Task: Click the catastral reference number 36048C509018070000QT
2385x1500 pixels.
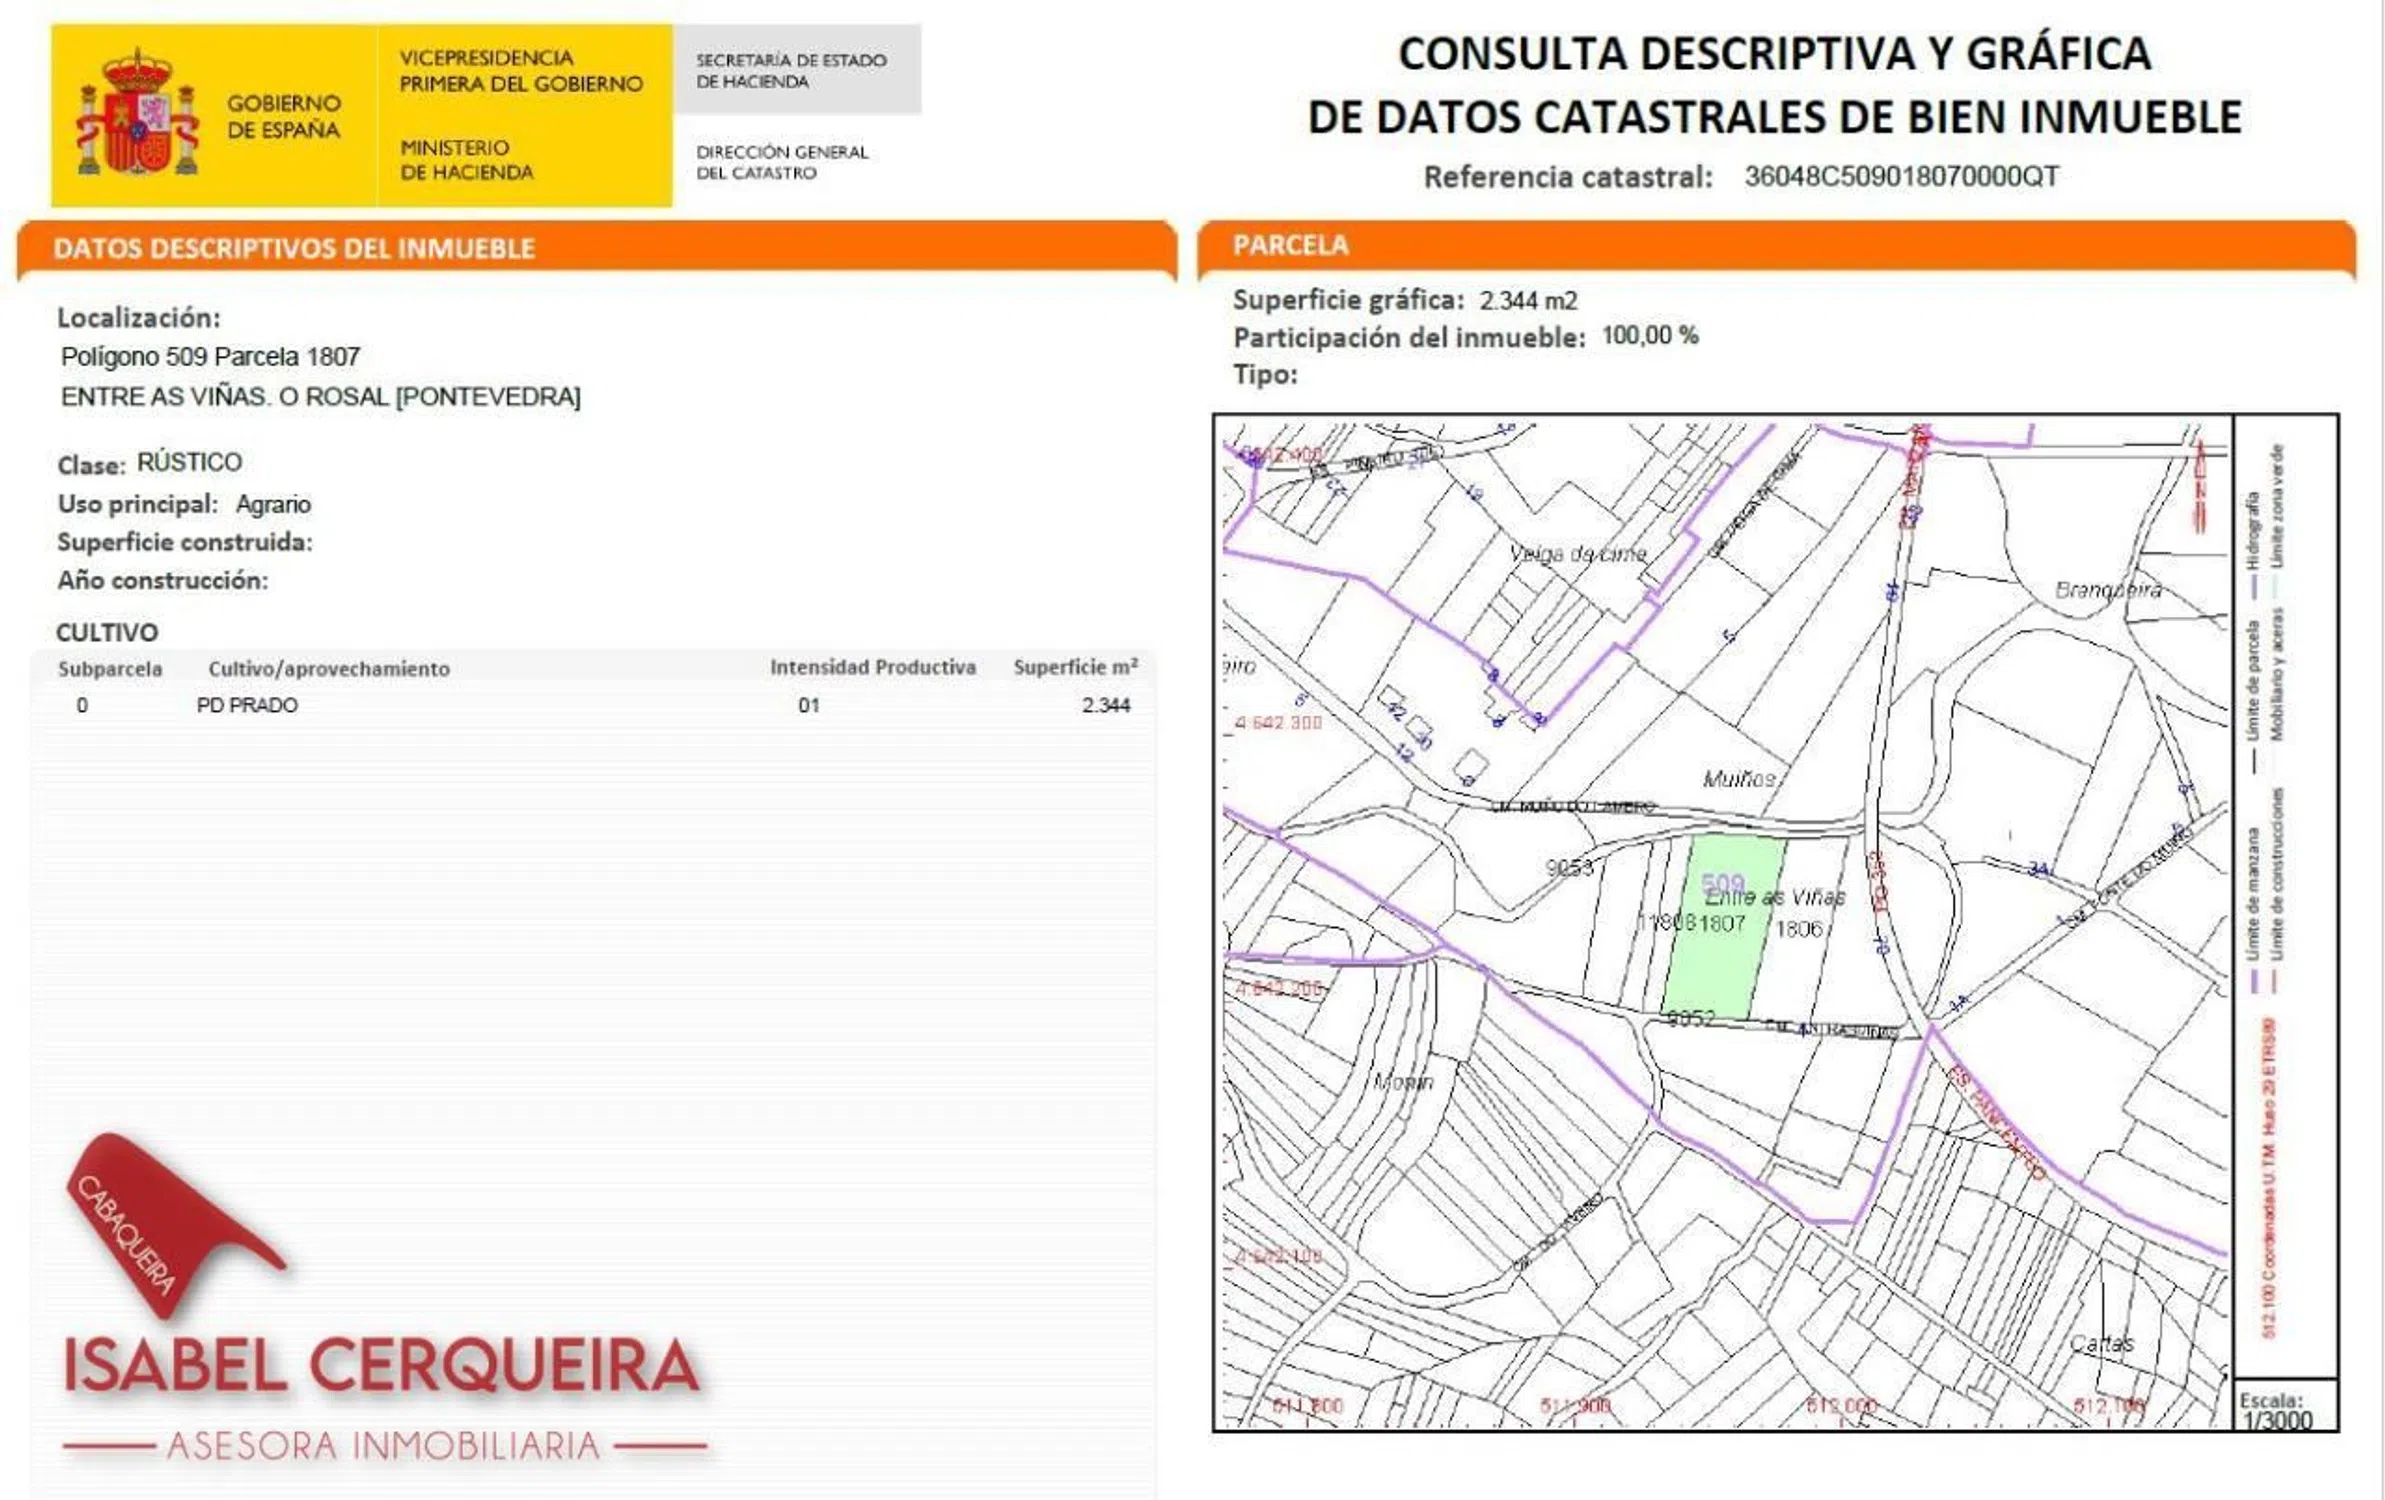Action: click(x=1901, y=177)
